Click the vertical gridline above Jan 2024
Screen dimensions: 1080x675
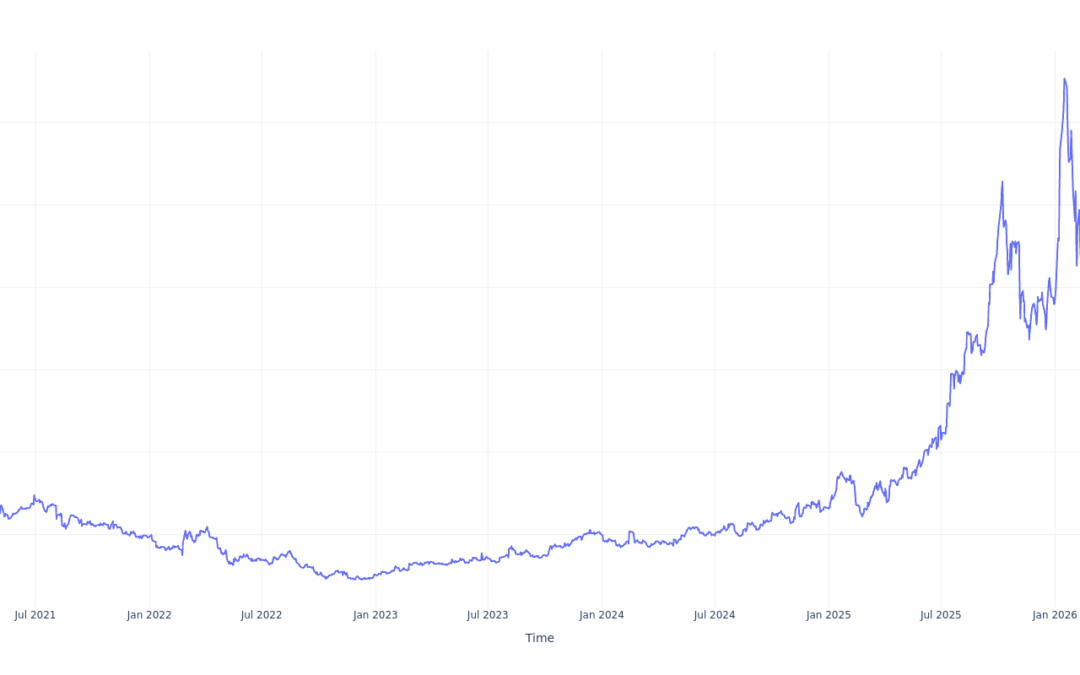(602, 300)
